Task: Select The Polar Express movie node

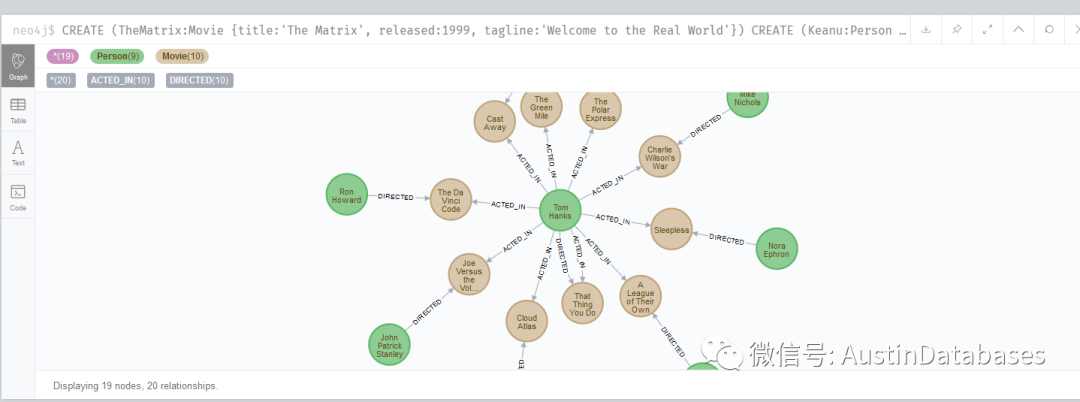Action: point(601,109)
